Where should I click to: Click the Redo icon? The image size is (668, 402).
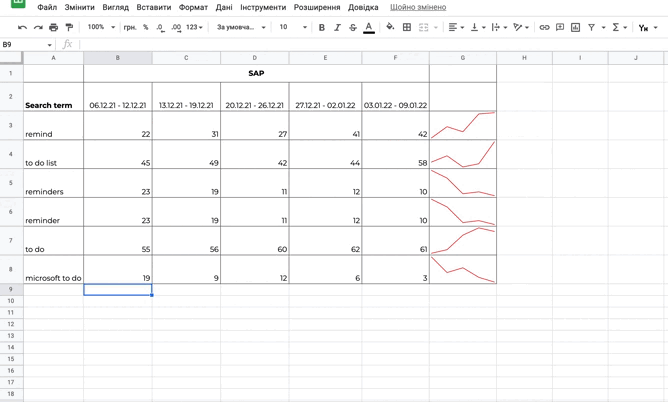point(38,27)
